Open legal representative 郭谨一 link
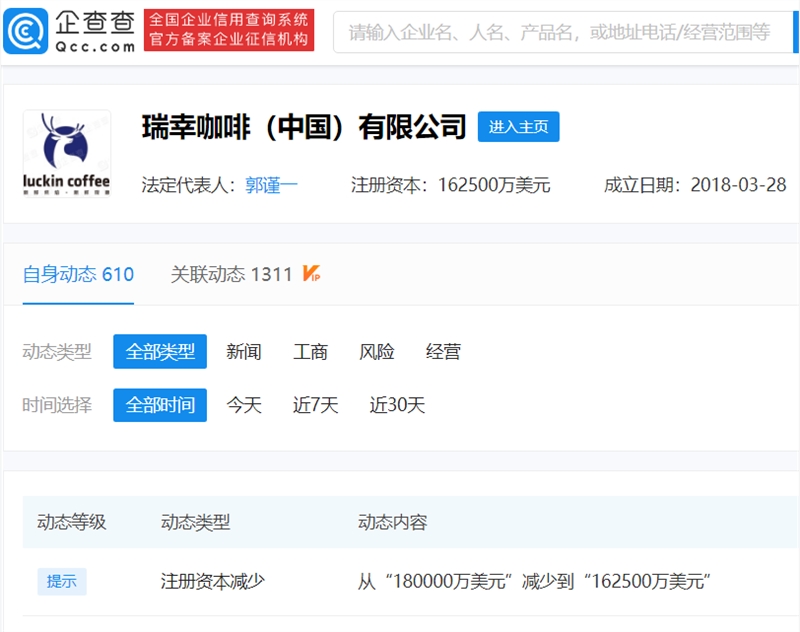Screen dimensions: 800x632 [272, 185]
